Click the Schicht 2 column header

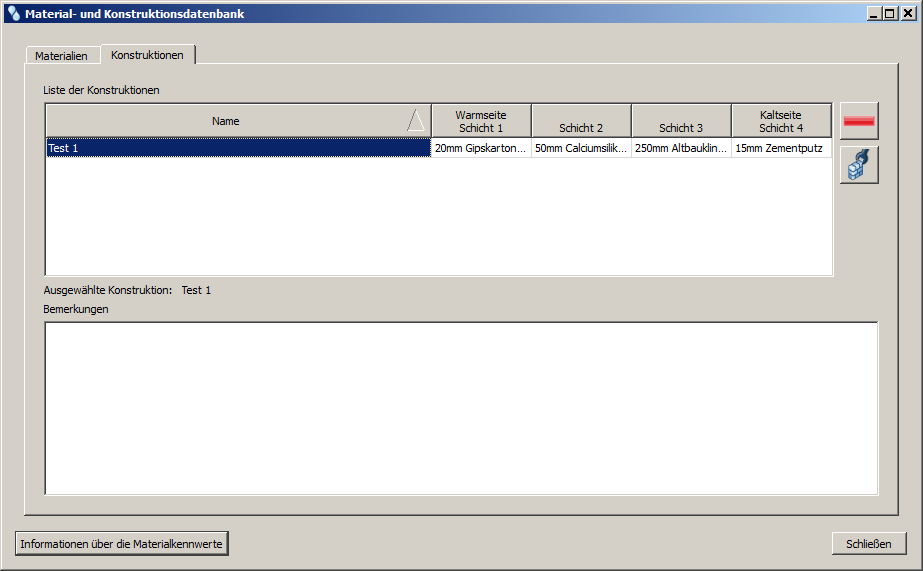click(581, 121)
